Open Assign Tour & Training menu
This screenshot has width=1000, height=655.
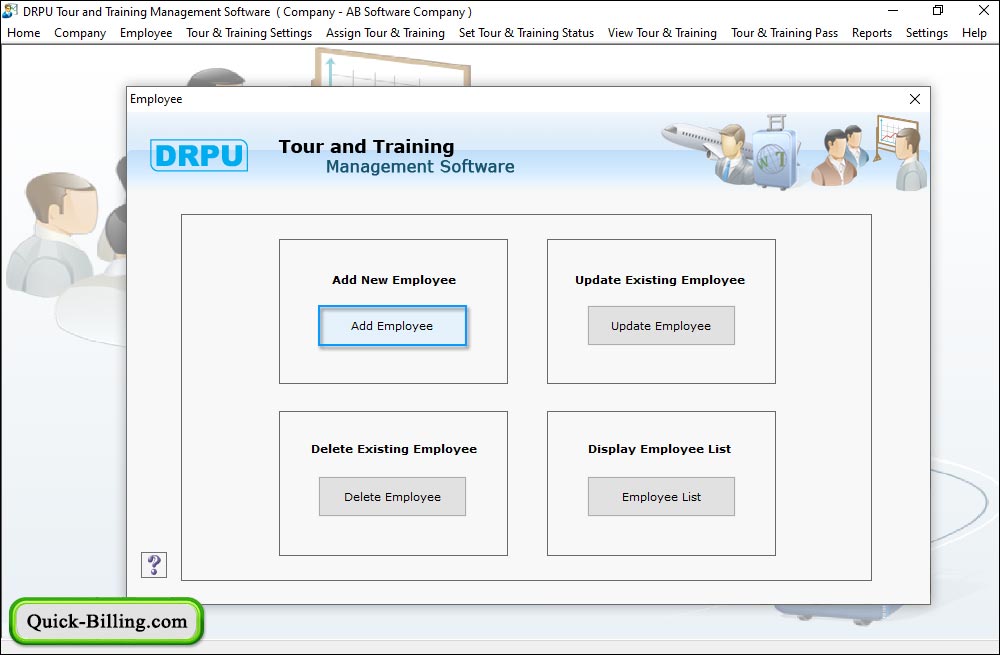385,33
